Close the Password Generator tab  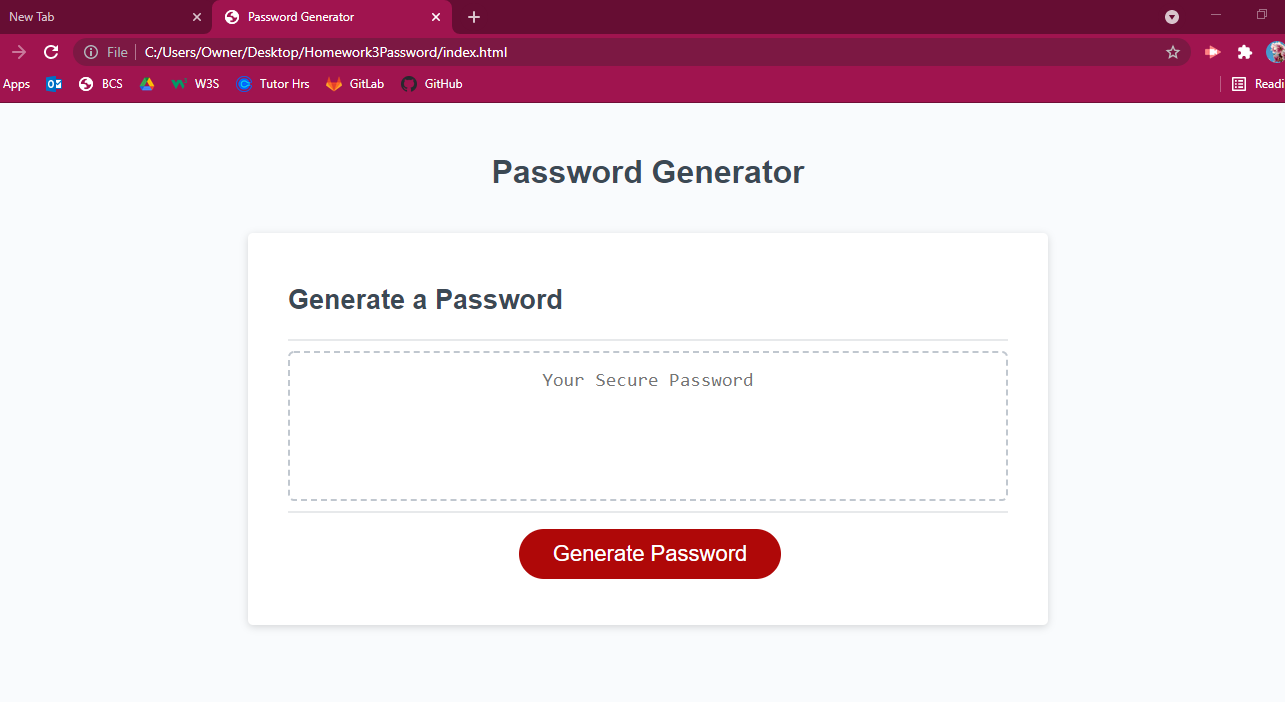click(x=436, y=17)
